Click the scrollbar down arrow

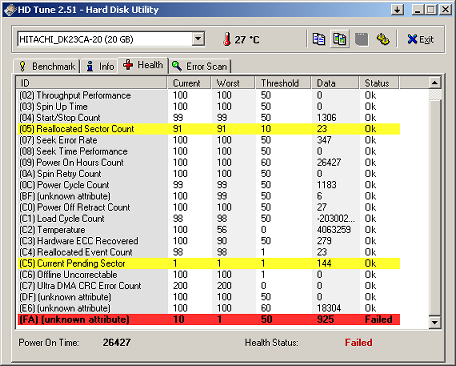pos(435,322)
